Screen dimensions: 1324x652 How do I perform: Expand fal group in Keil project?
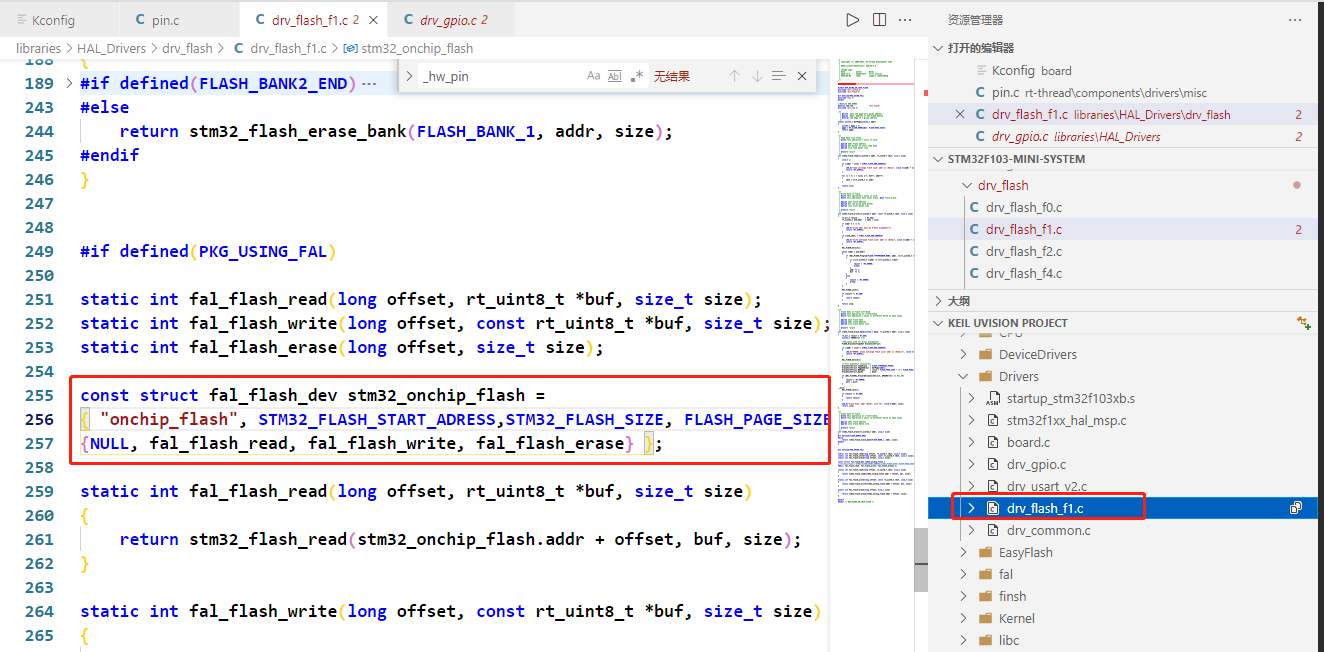[x=964, y=574]
